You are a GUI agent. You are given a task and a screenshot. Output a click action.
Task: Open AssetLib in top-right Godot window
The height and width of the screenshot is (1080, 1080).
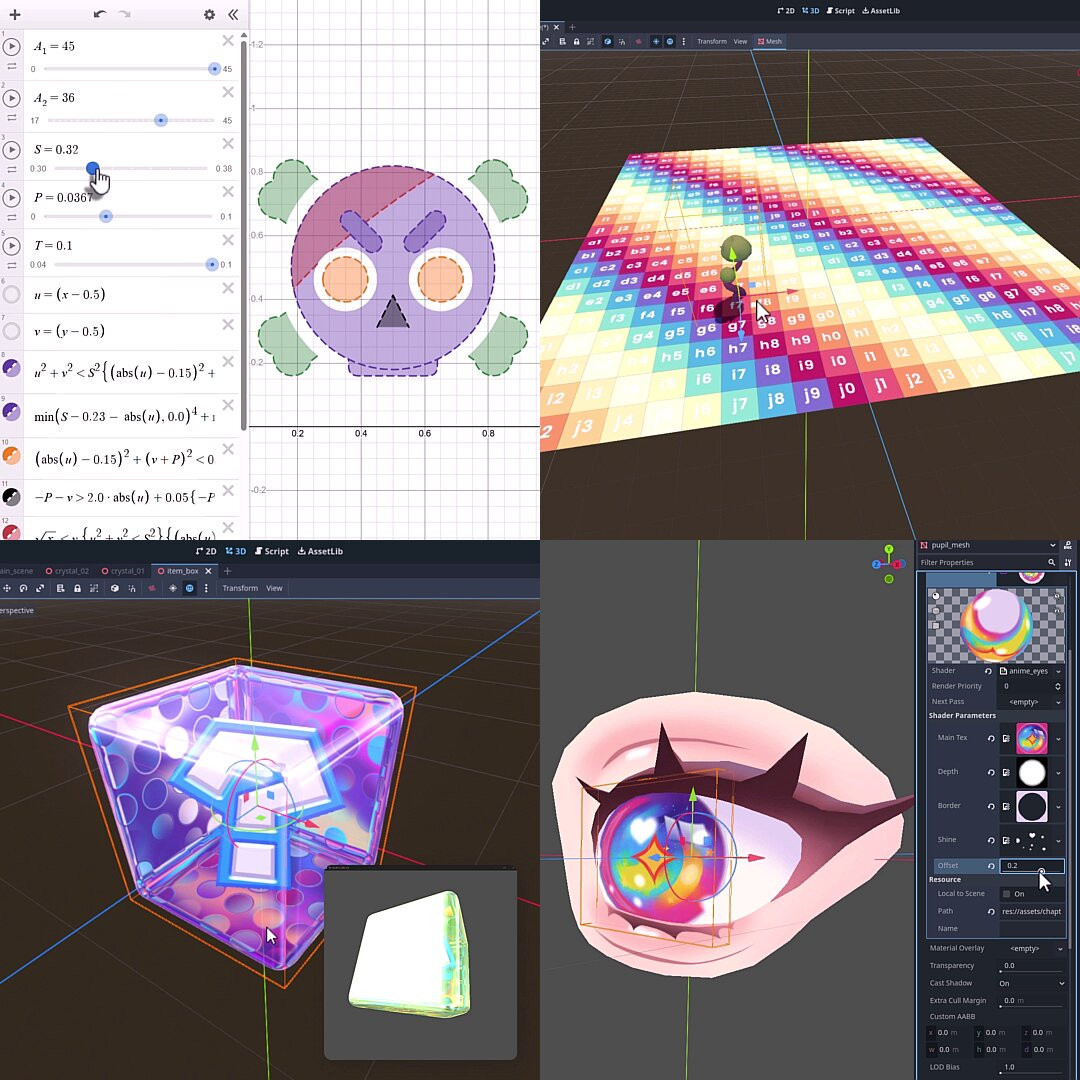(x=881, y=11)
